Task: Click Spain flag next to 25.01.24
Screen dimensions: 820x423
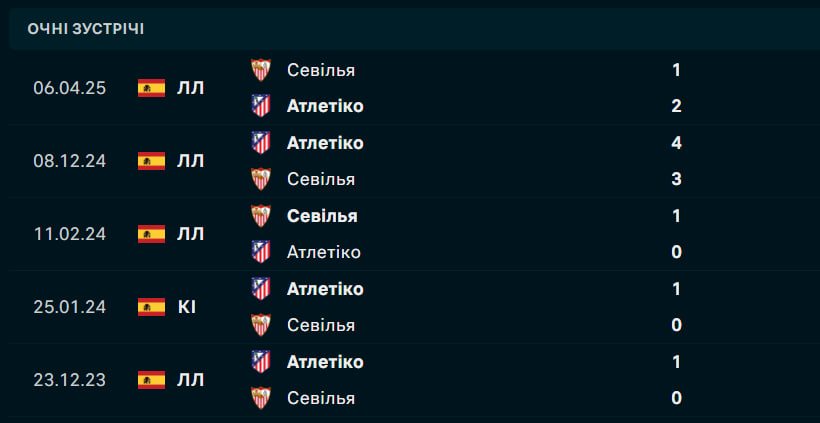Action: (x=151, y=307)
